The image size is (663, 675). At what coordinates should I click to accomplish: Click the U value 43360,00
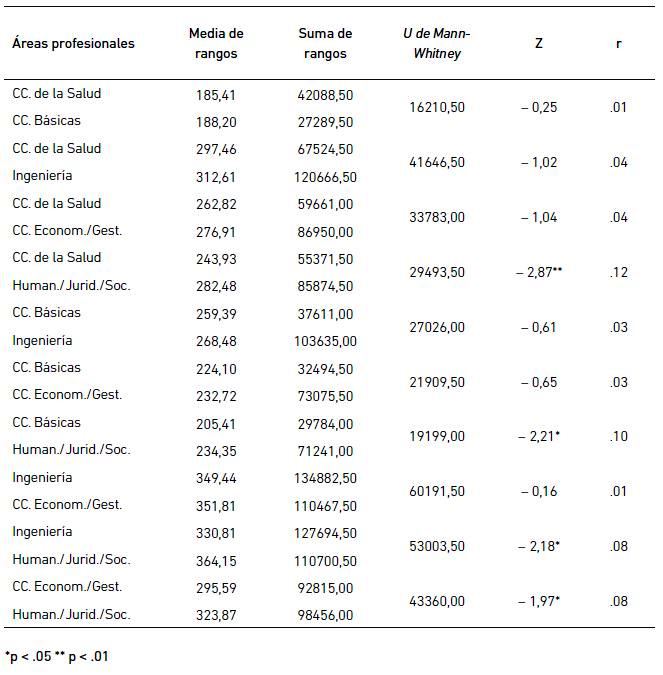point(437,600)
